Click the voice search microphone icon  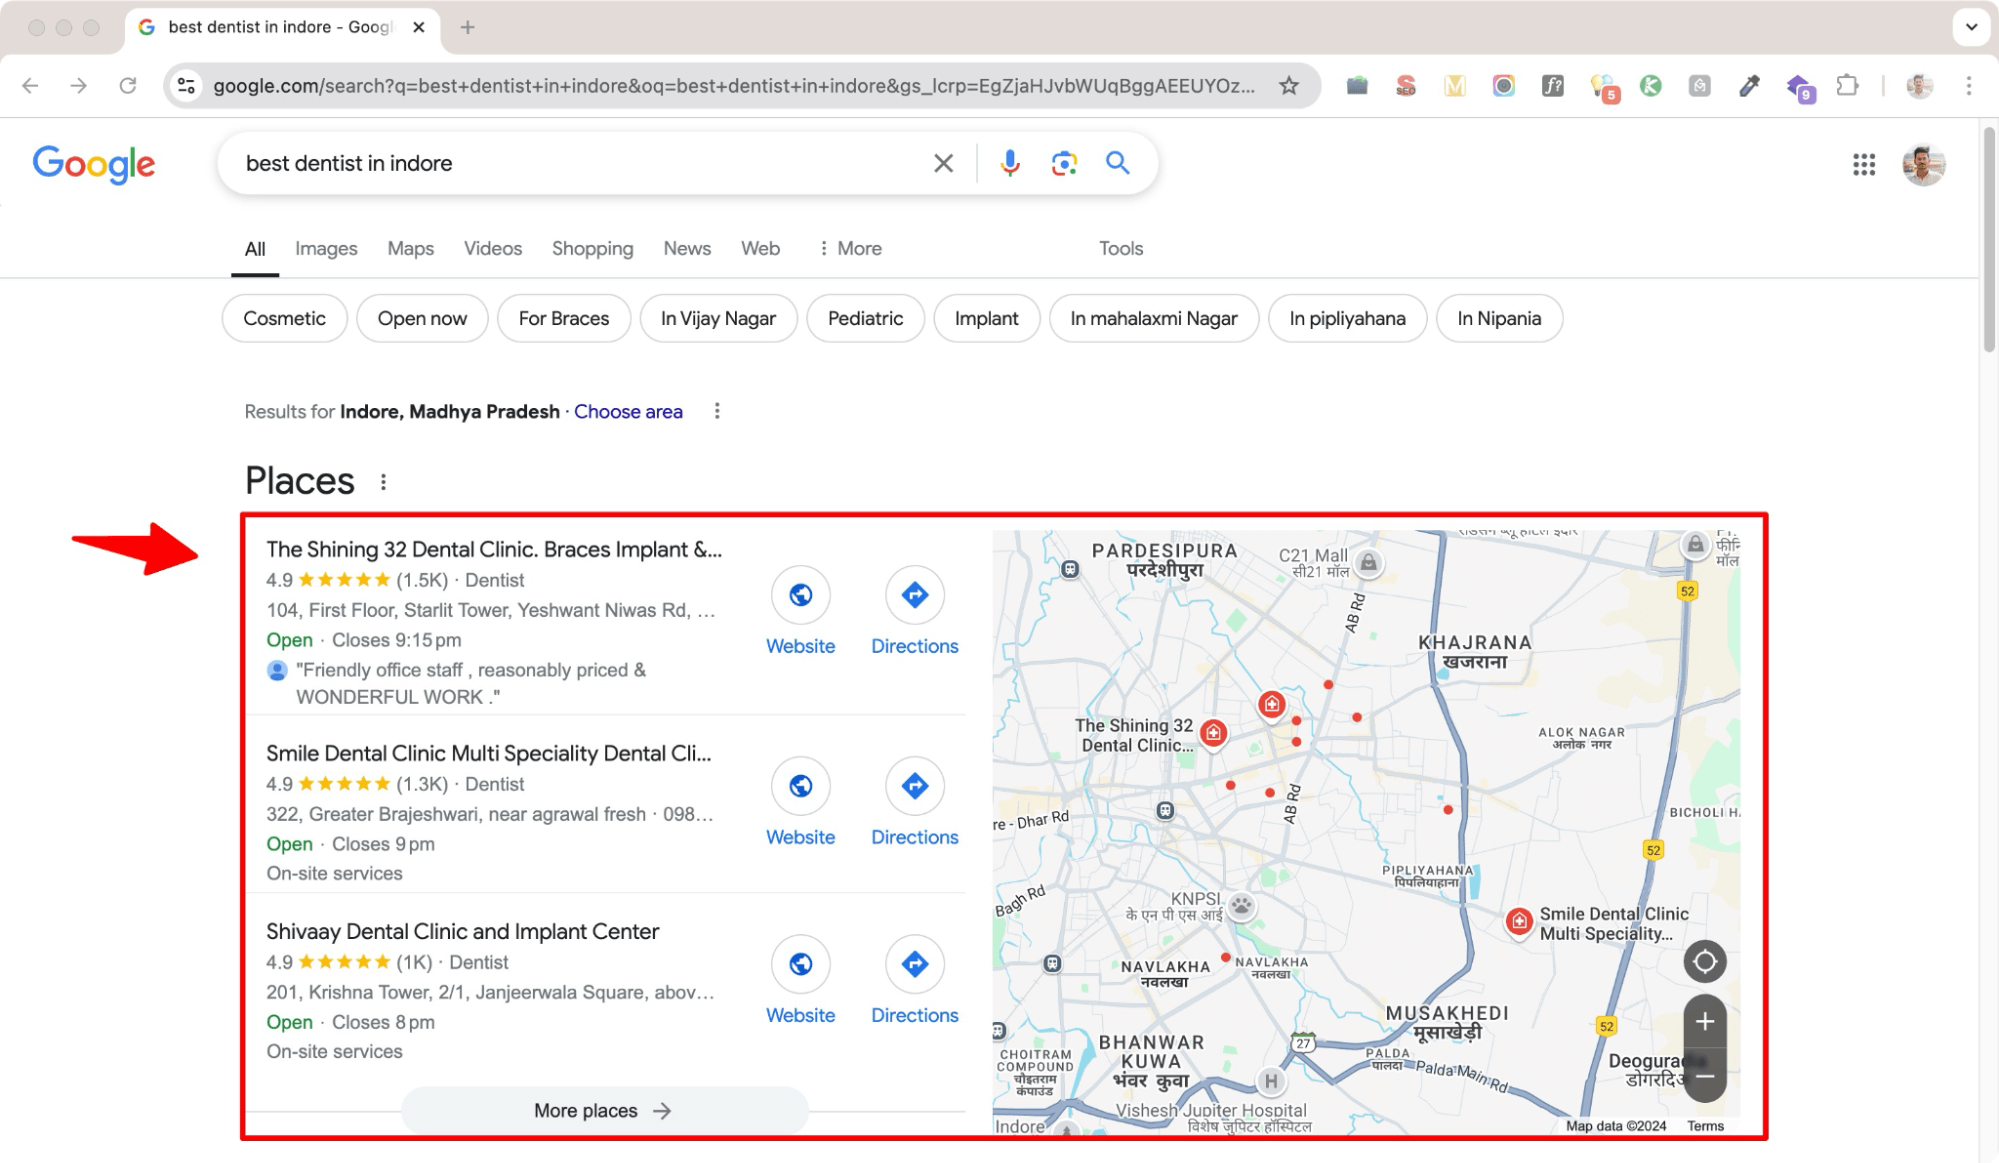(1010, 162)
